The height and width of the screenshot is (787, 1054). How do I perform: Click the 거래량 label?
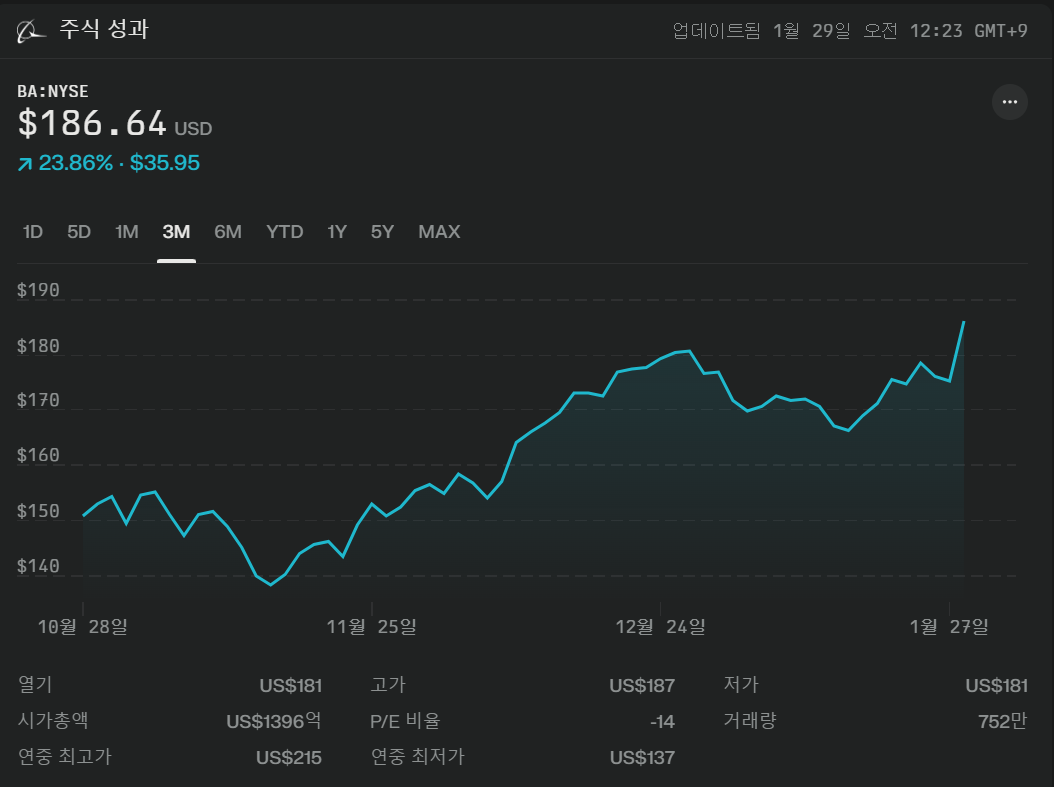coord(750,720)
